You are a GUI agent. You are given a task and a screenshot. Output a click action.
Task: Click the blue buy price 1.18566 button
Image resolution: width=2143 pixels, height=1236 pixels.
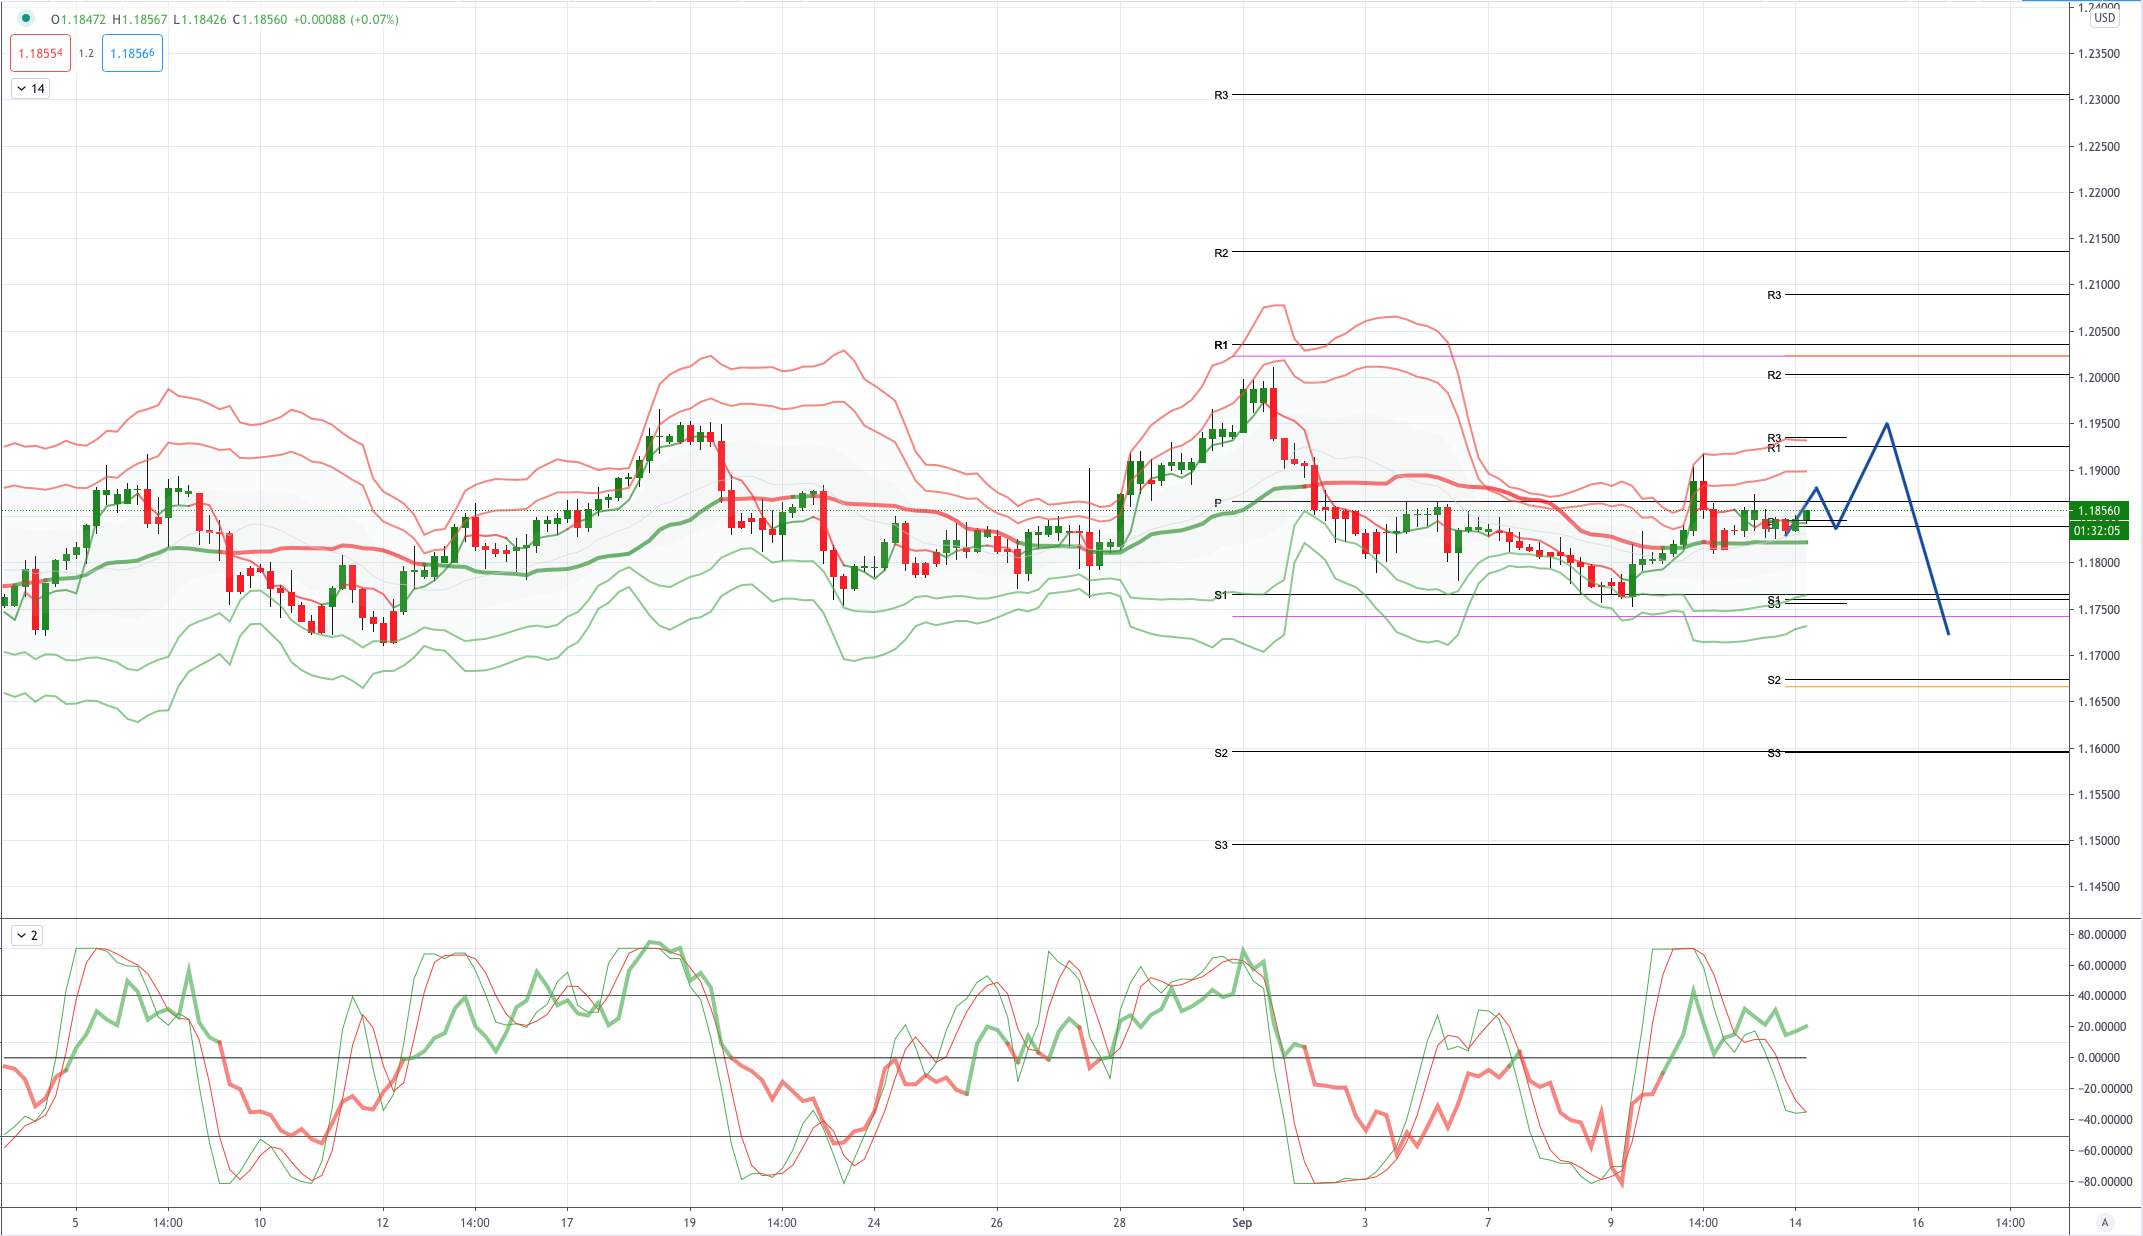pos(132,53)
